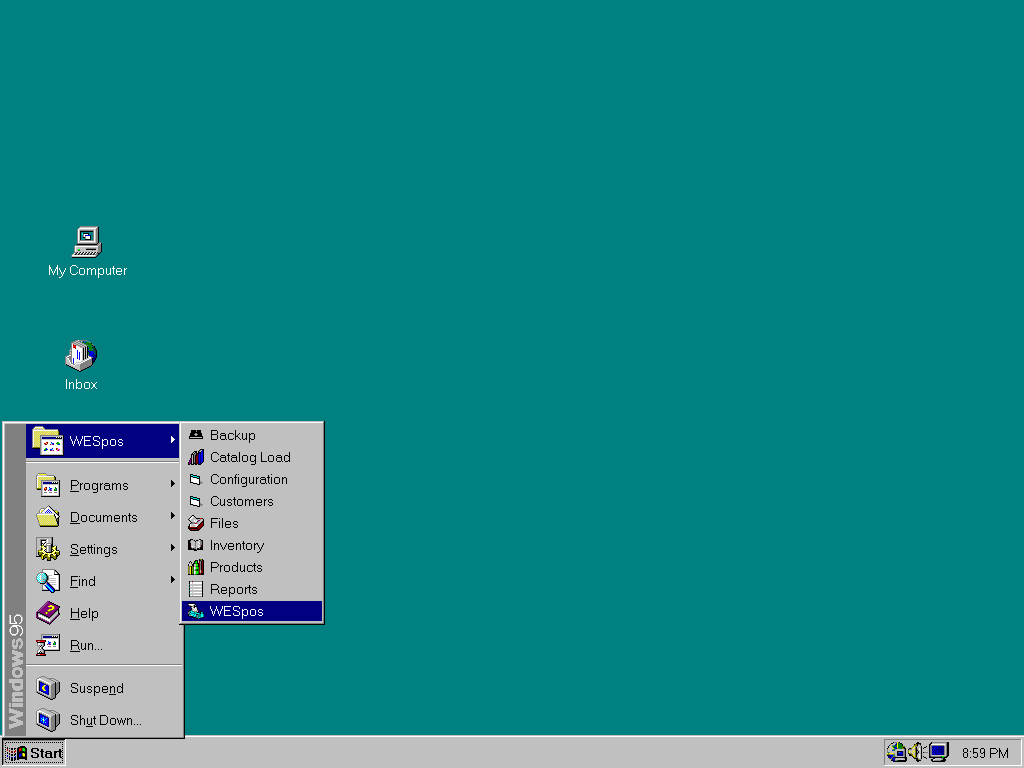Image resolution: width=1024 pixels, height=768 pixels.
Task: Click the Start button on the taskbar
Action: point(34,753)
